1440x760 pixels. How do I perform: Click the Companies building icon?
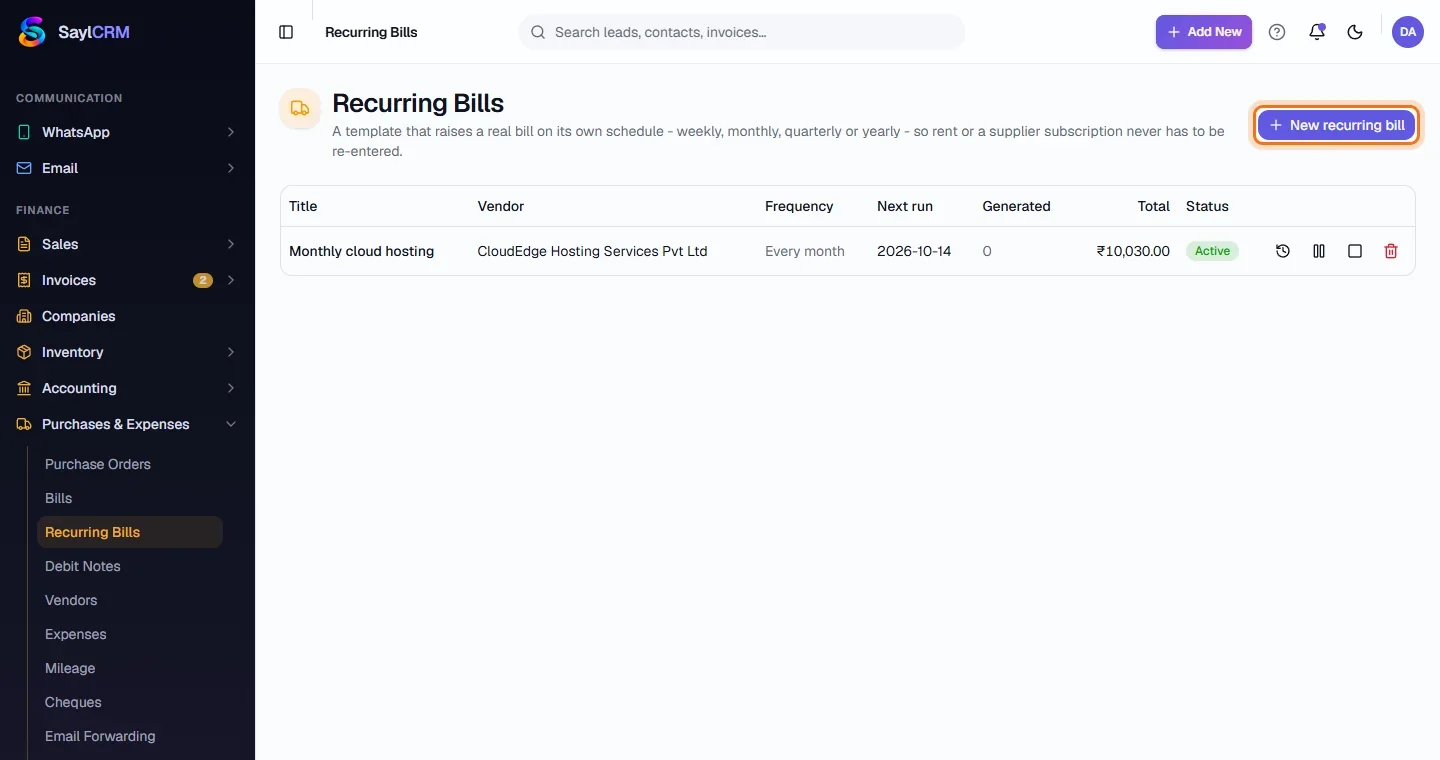pos(24,316)
